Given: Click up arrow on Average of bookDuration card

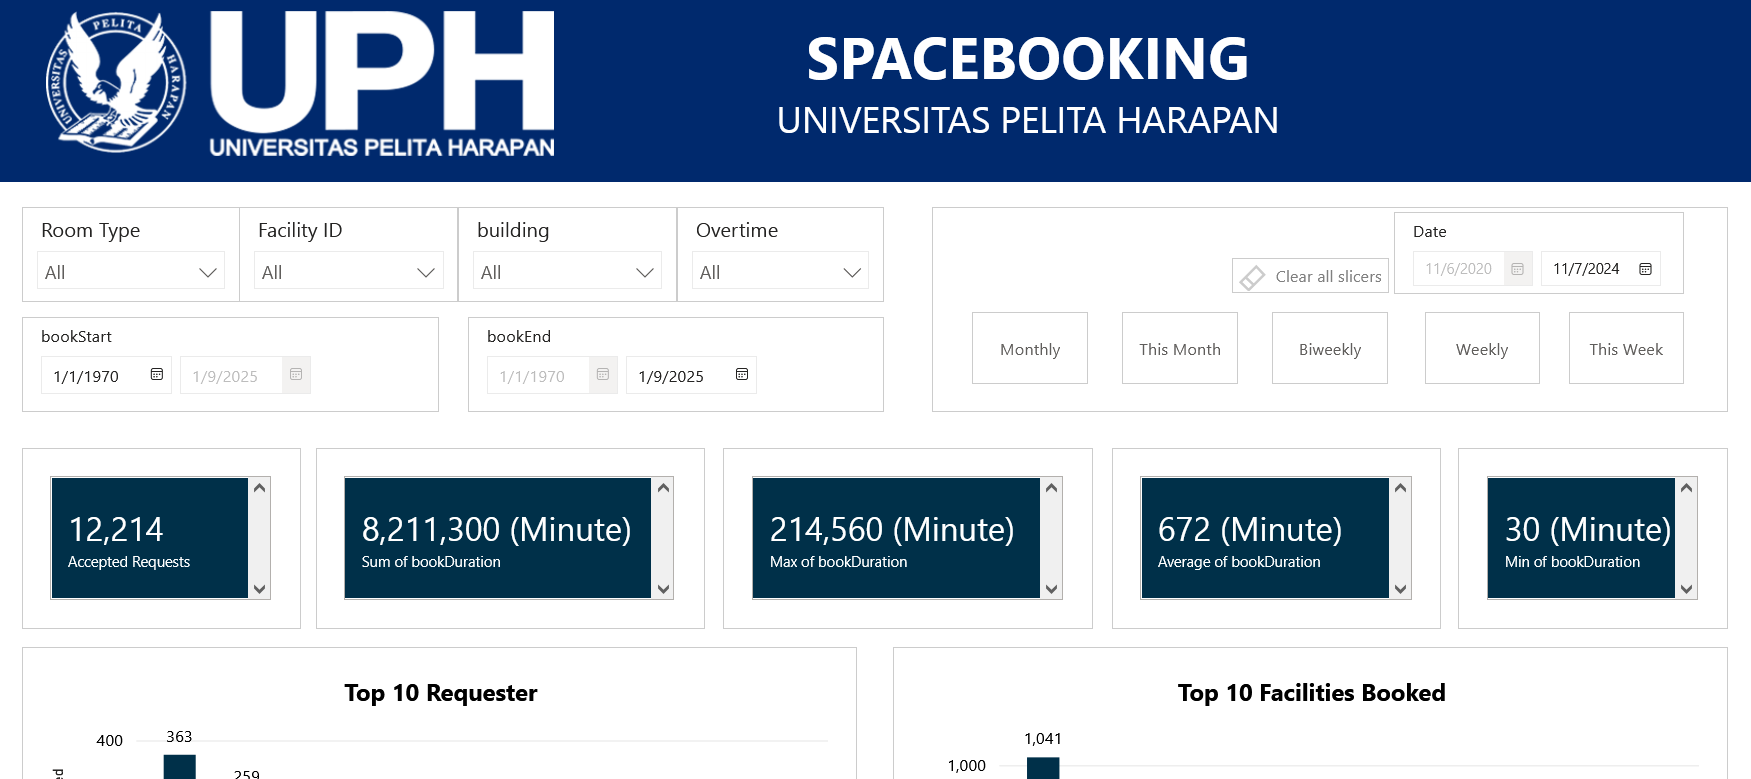Looking at the screenshot, I should (x=1400, y=488).
